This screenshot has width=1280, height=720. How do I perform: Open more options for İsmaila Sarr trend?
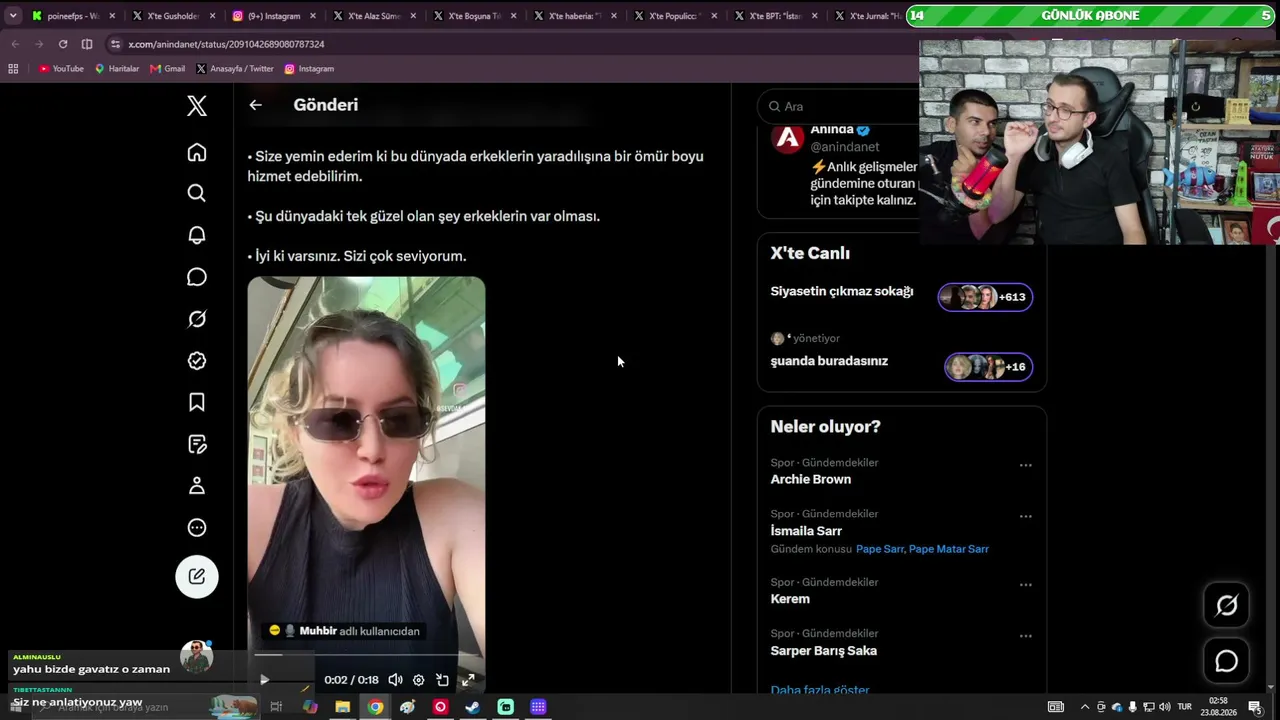[x=1025, y=516]
